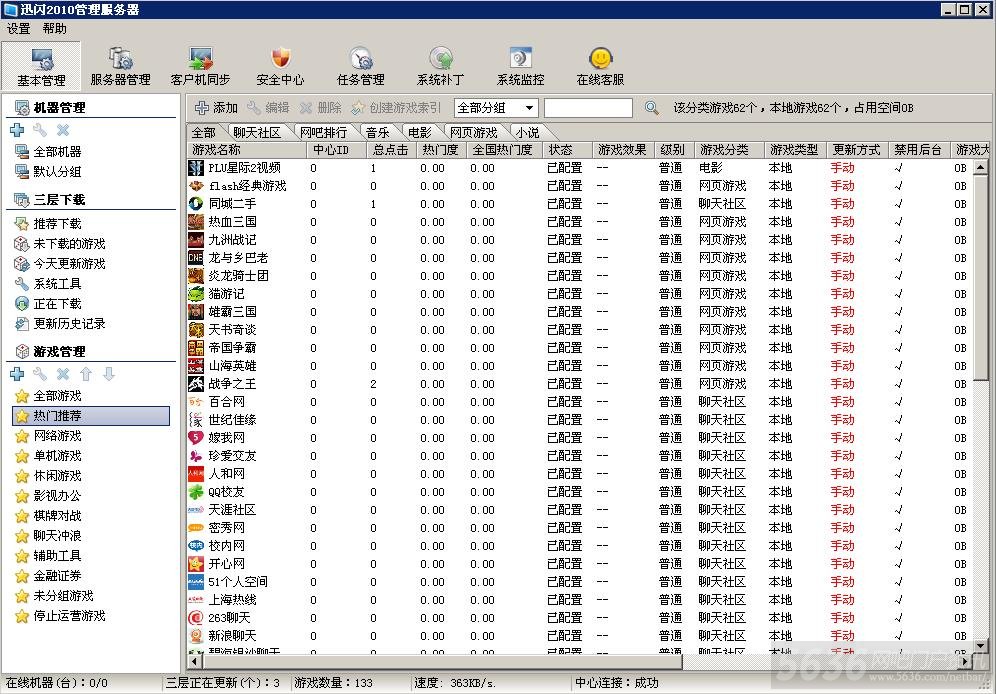Click the game list scroll-up arrow
Viewport: 996px width, 694px height.
980,167
